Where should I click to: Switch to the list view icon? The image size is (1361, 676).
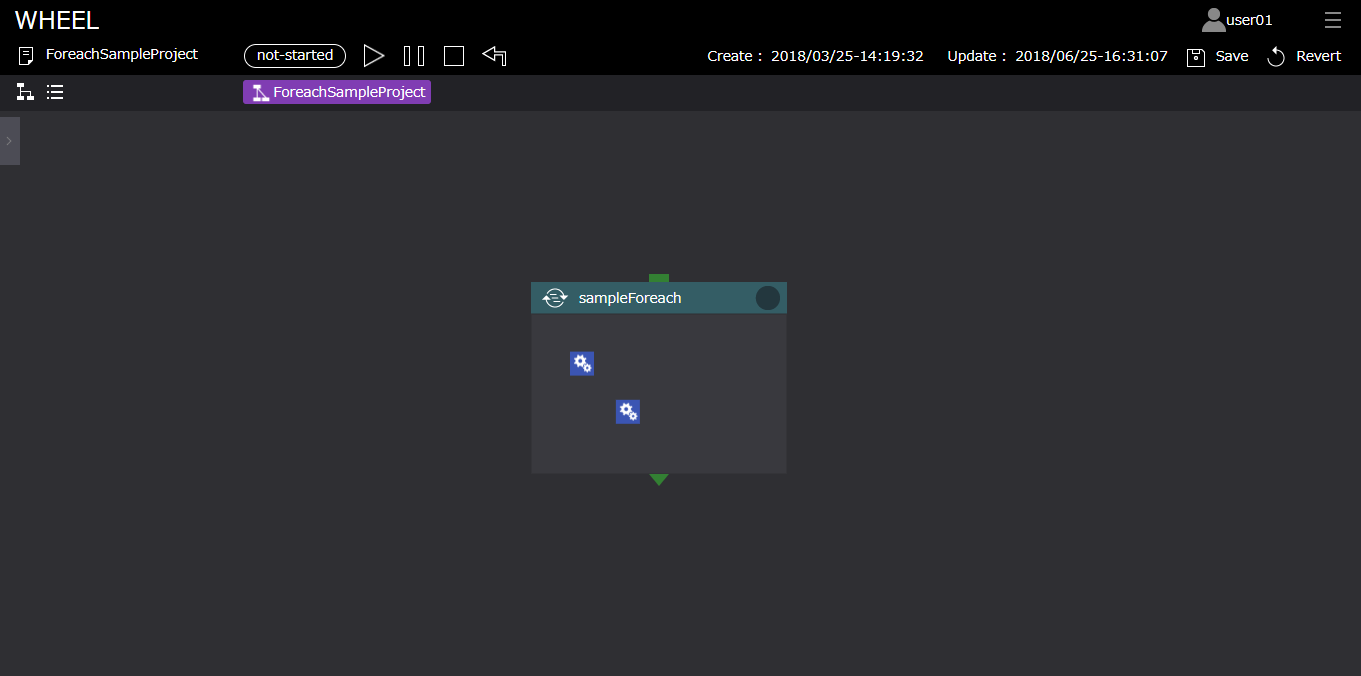(55, 92)
